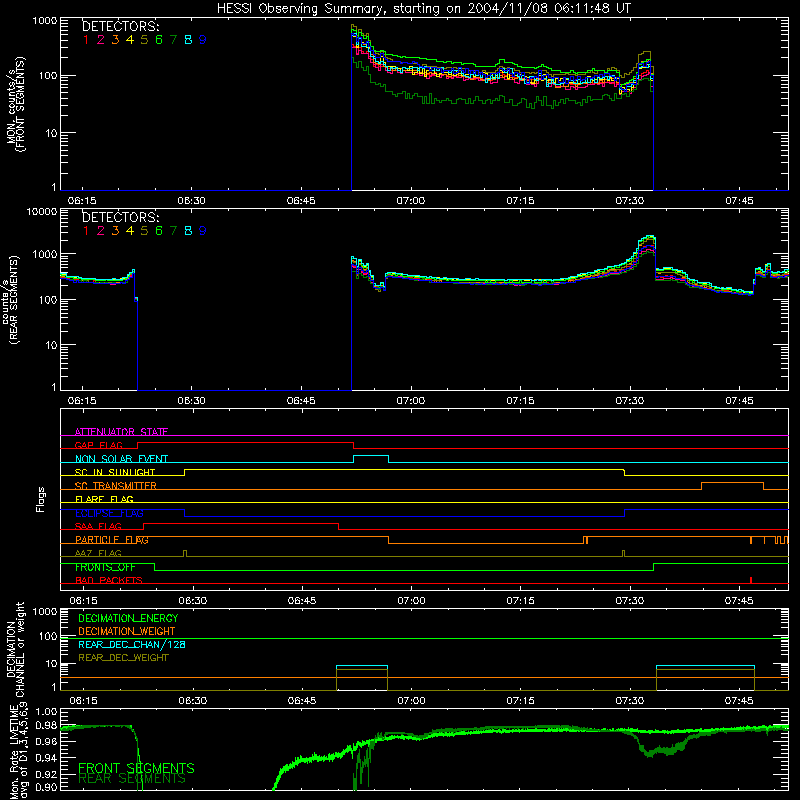Click 06:15 tick on front segments time axis
Image resolution: width=800 pixels, height=800 pixels.
(82, 201)
